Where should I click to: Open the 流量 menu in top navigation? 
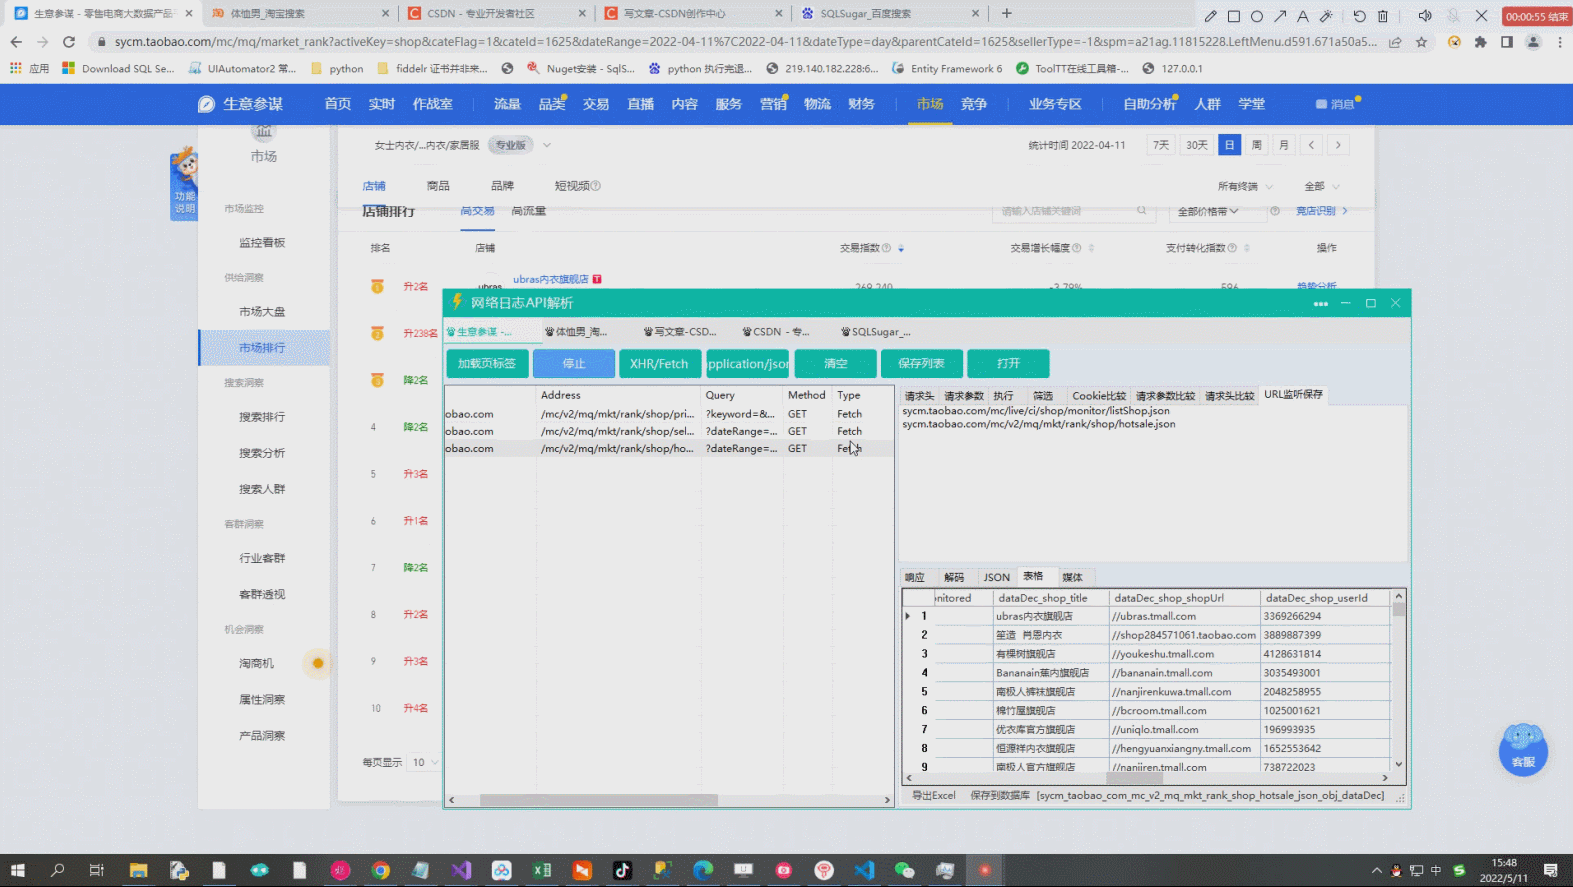(x=507, y=104)
